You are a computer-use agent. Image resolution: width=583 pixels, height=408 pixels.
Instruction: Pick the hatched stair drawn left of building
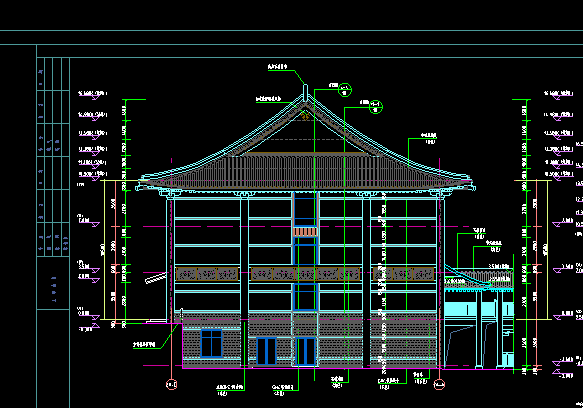tap(156, 278)
